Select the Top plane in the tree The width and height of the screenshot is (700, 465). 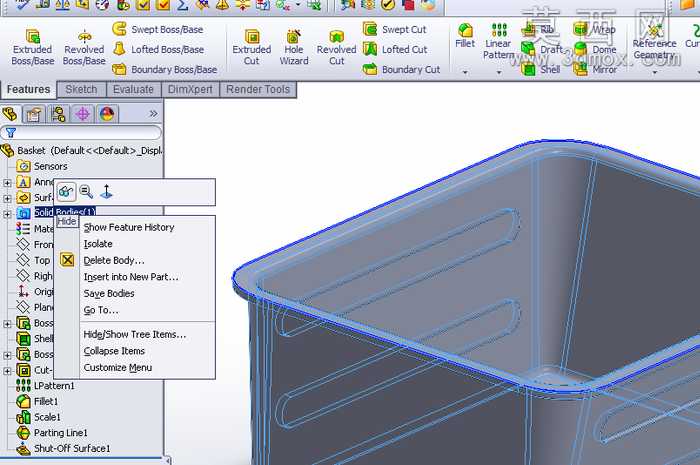click(x=33, y=260)
